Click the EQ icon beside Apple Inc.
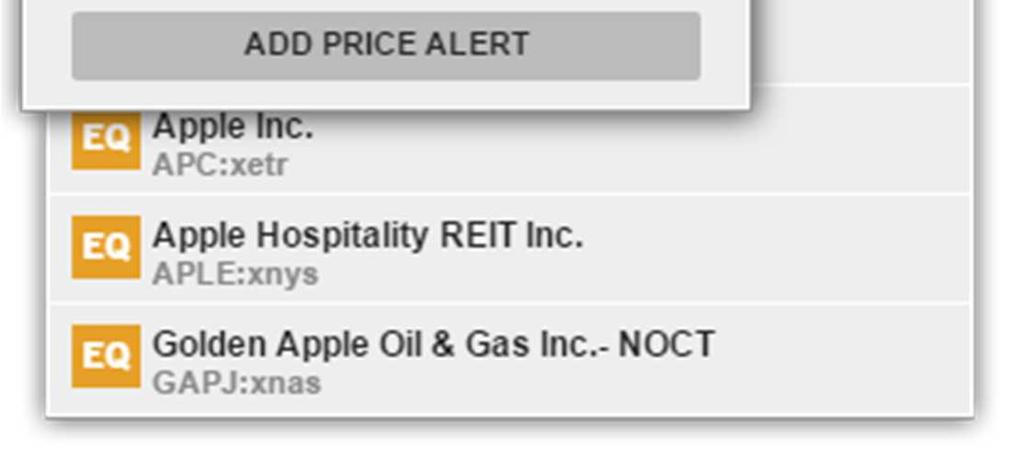 coord(106,140)
